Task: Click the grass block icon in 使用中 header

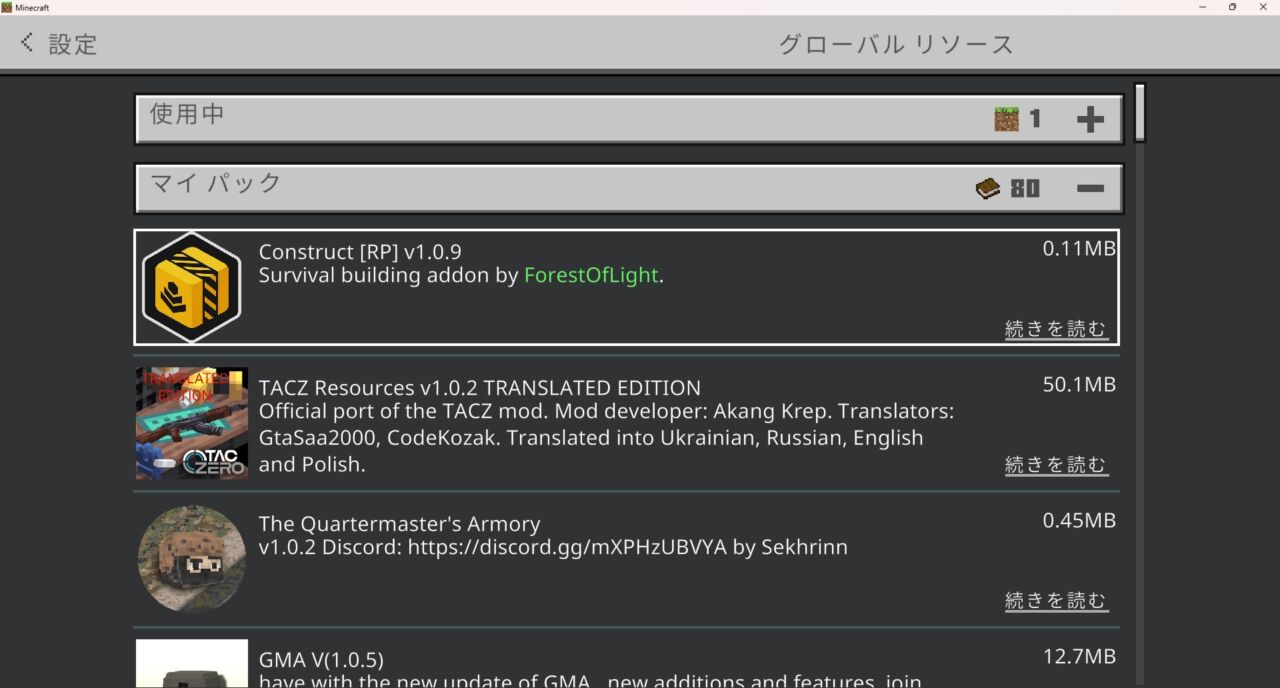Action: point(1006,119)
